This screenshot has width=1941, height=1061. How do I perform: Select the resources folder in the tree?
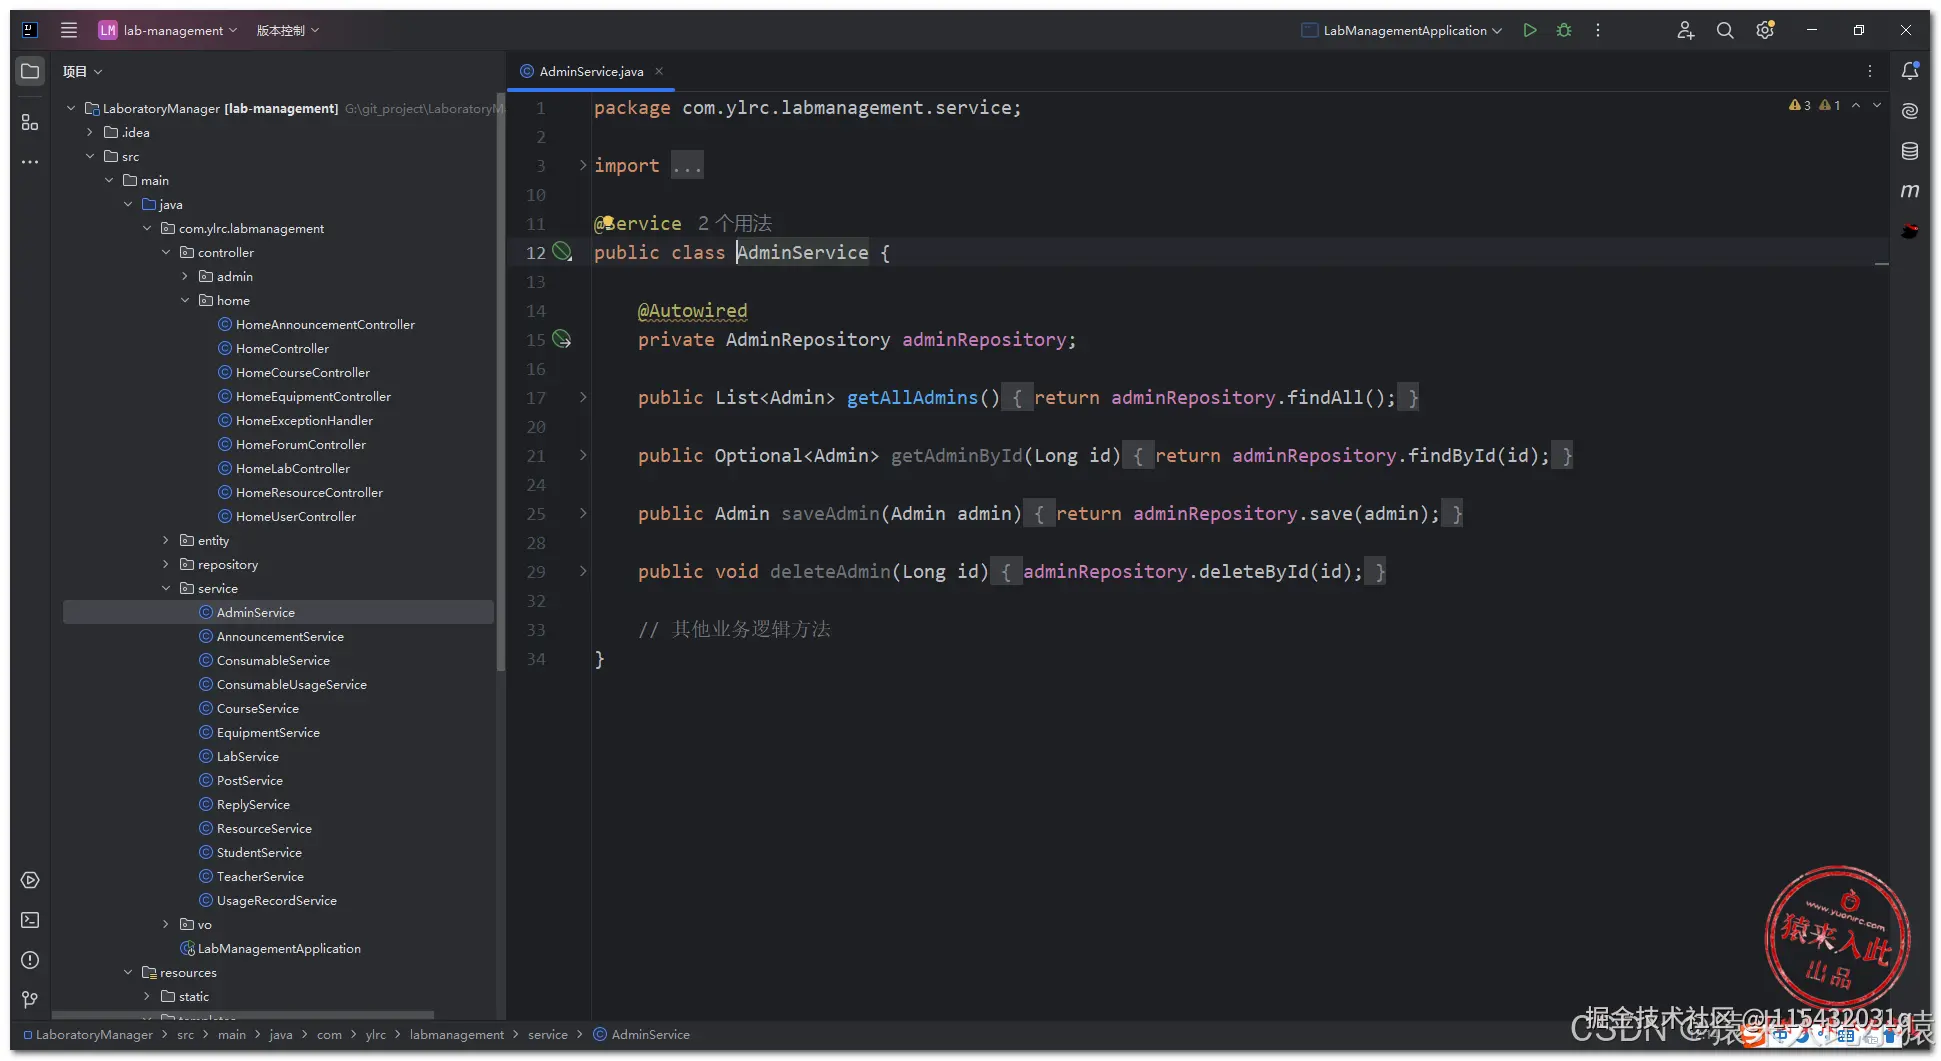pos(188,972)
